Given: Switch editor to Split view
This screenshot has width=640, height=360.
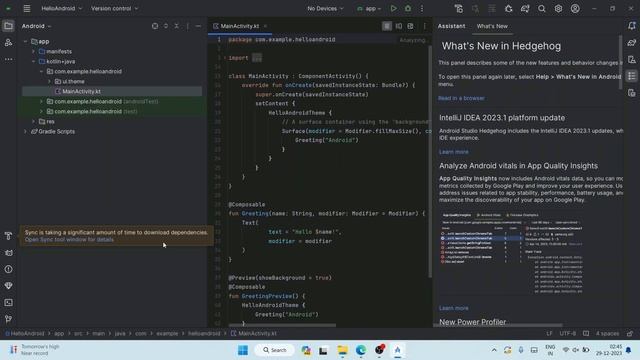Looking at the screenshot, I should pyautogui.click(x=399, y=26).
